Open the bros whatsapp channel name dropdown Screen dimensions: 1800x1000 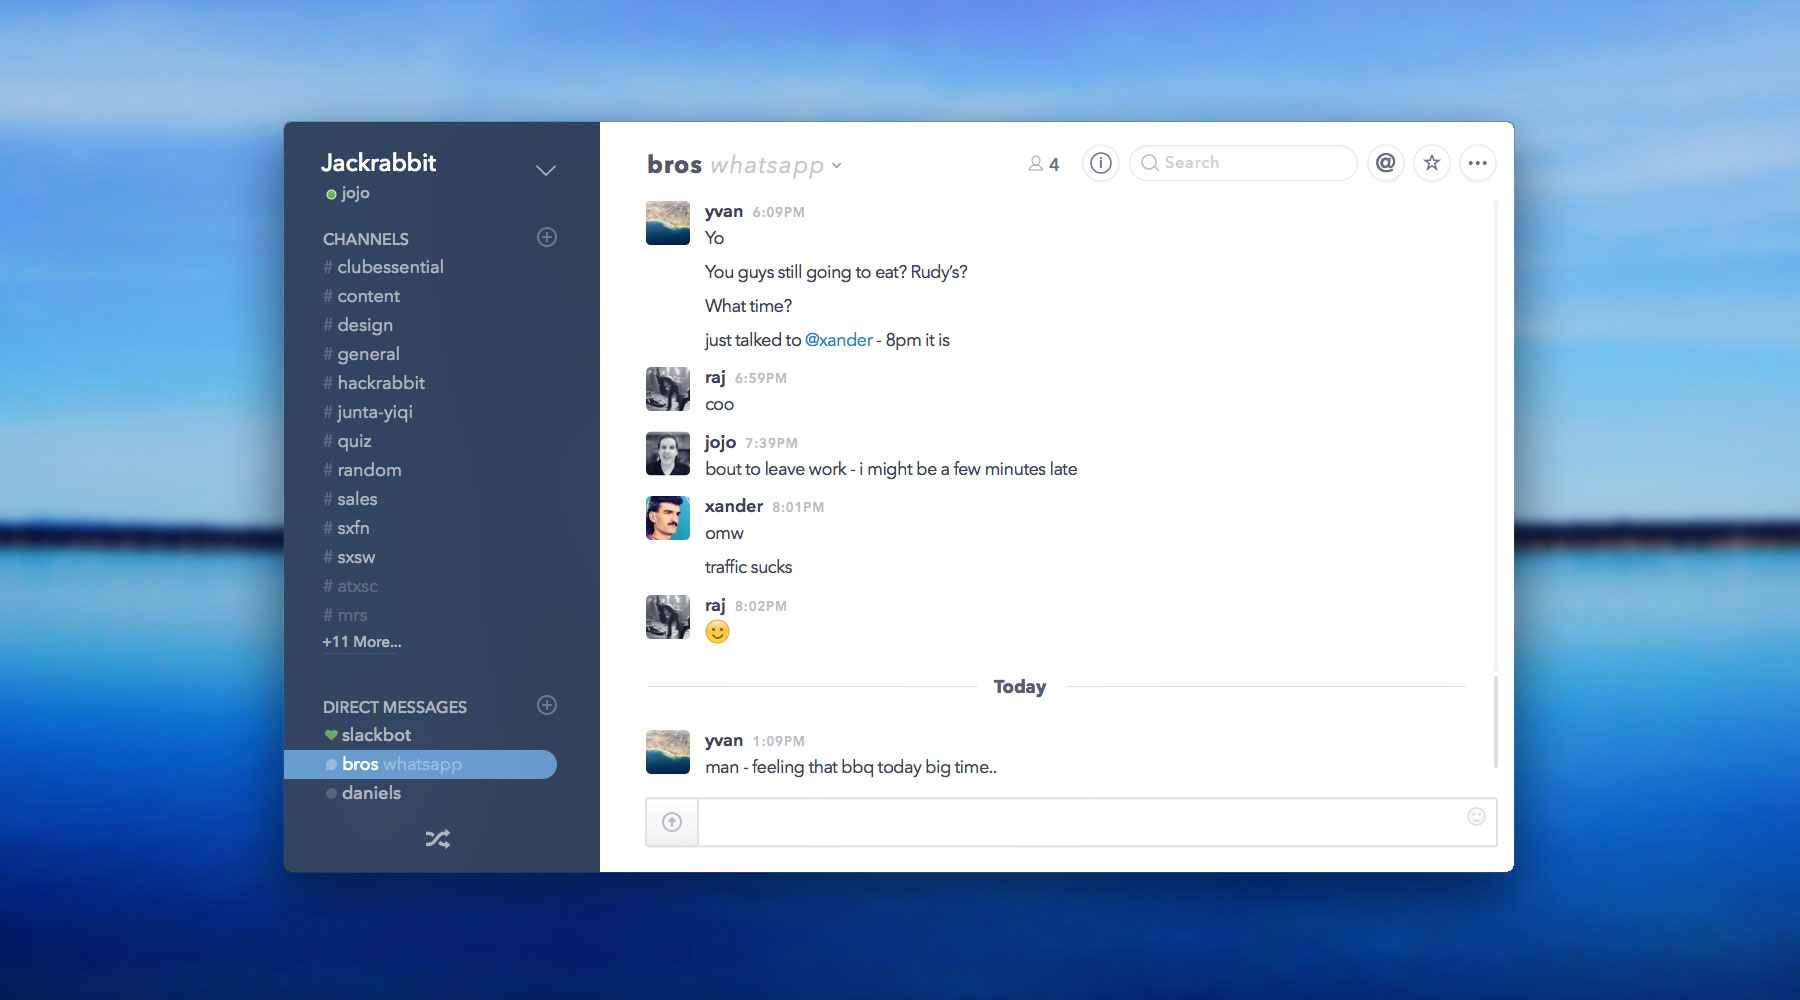tap(838, 166)
